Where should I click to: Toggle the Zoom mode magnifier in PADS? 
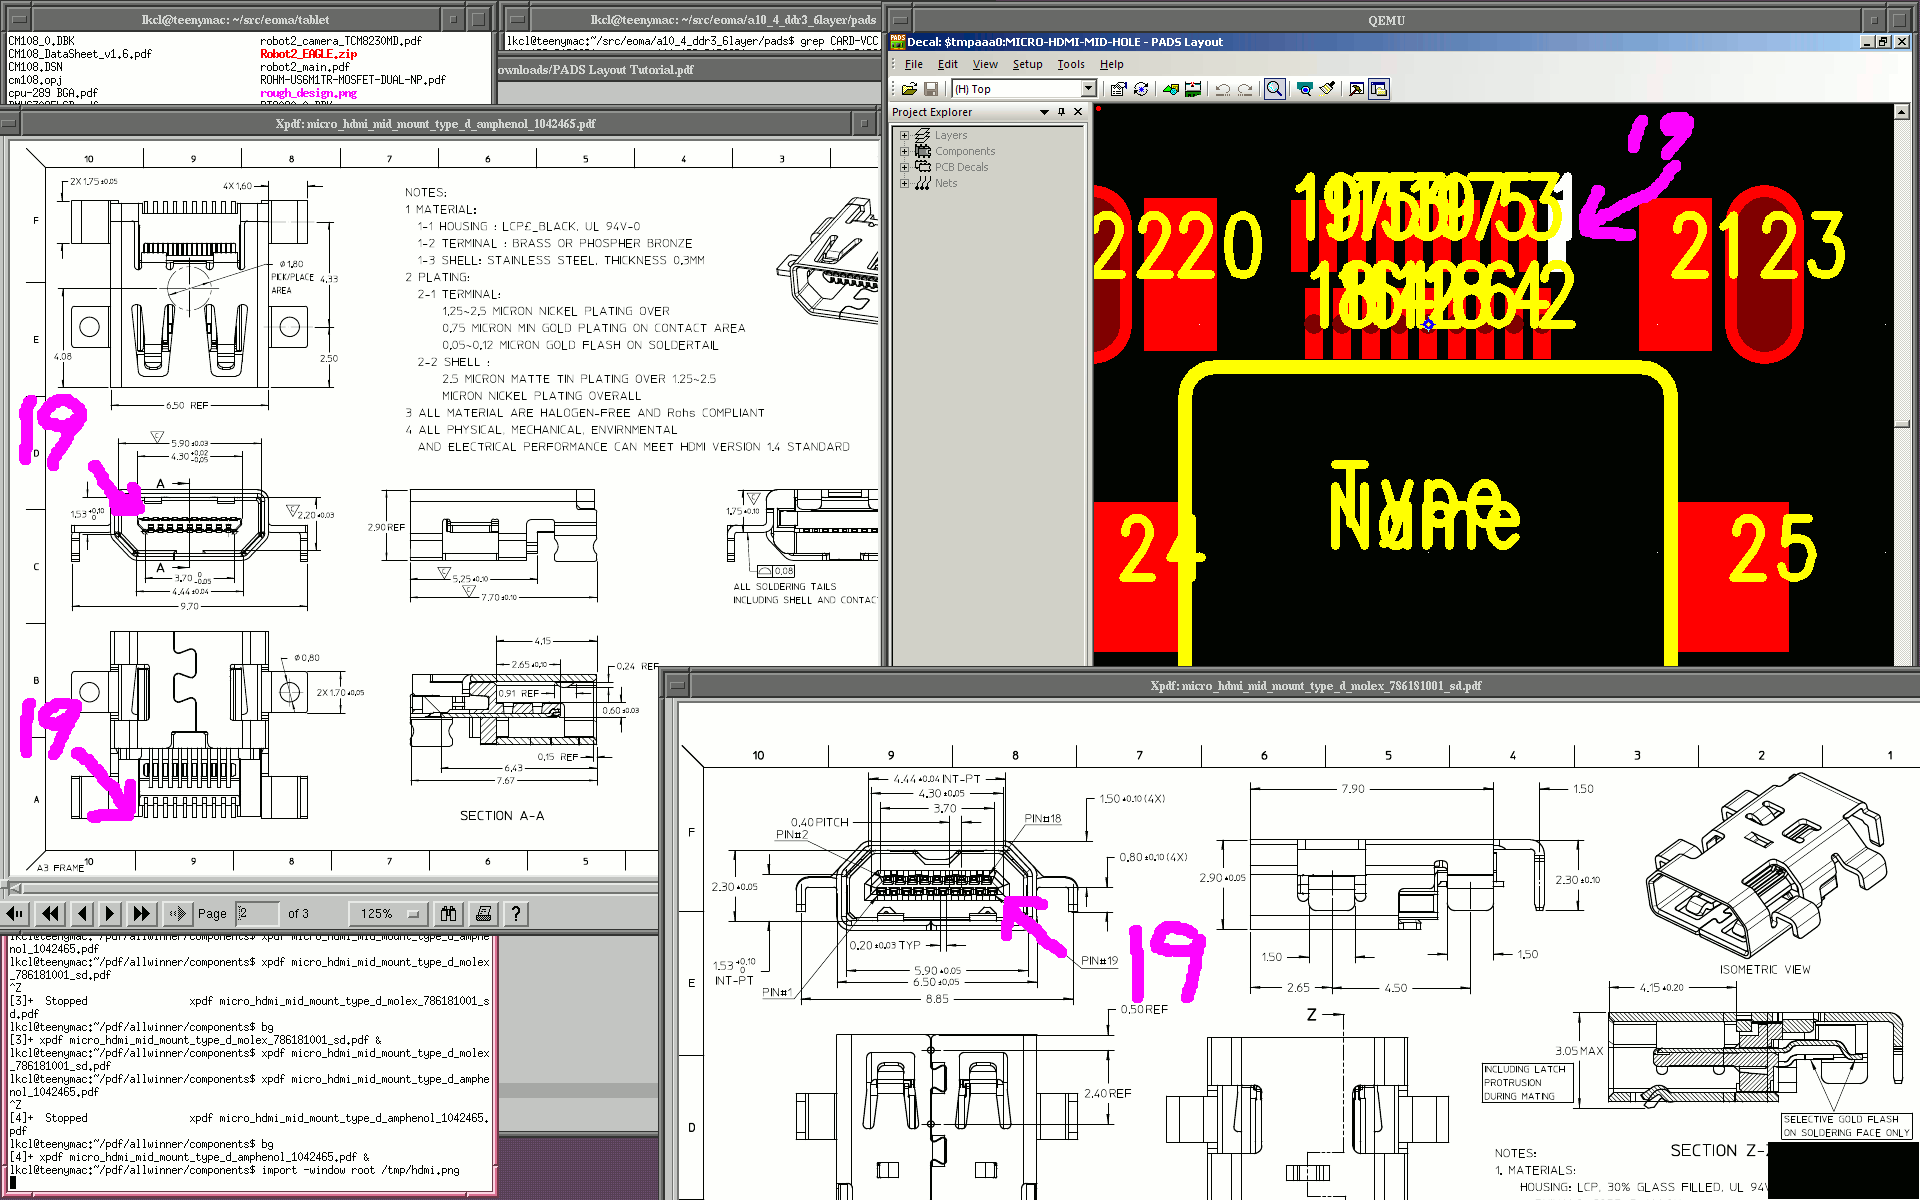click(x=1275, y=89)
